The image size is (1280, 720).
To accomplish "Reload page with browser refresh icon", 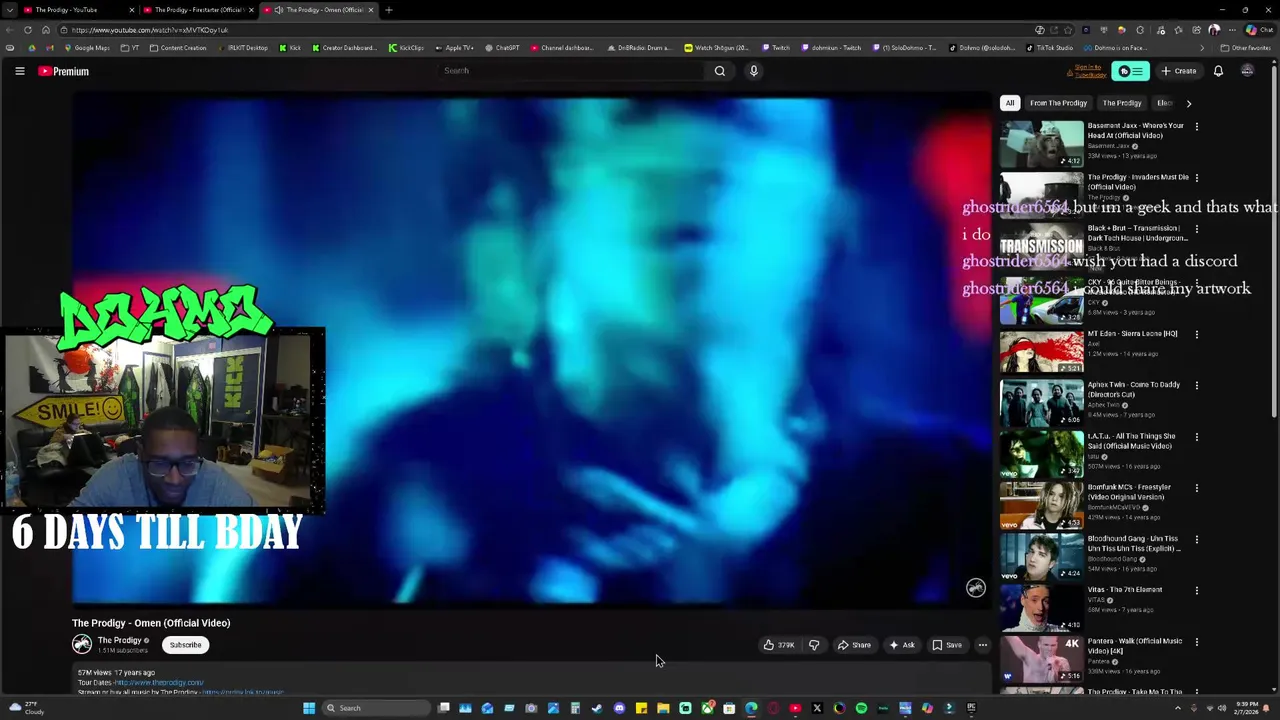I will point(28,30).
